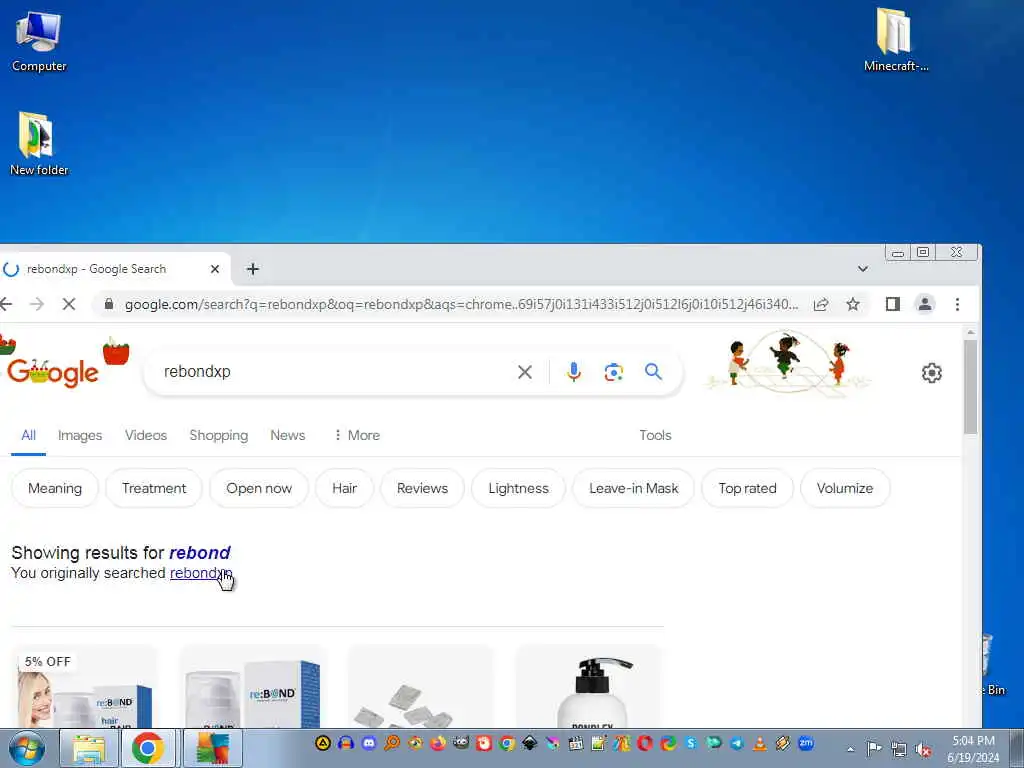Image resolution: width=1024 pixels, height=768 pixels.
Task: Open Google quick settings gear
Action: point(931,373)
